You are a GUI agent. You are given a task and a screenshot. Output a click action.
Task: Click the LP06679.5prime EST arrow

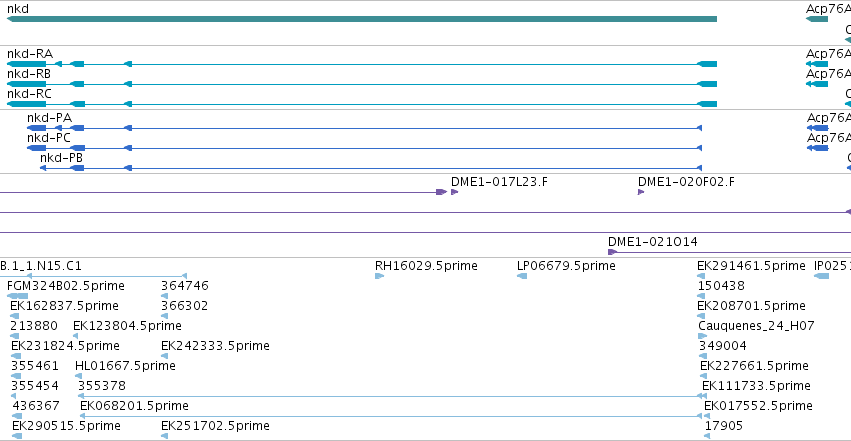pos(522,276)
